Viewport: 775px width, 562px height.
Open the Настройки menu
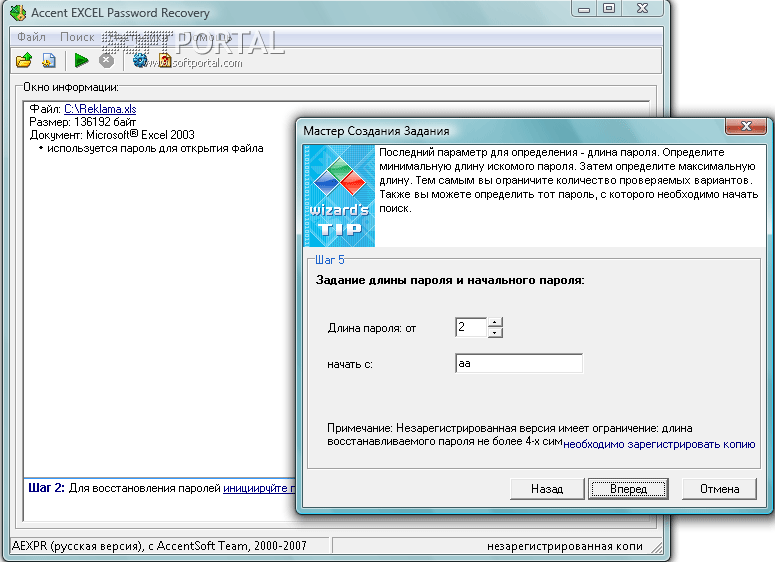click(137, 37)
